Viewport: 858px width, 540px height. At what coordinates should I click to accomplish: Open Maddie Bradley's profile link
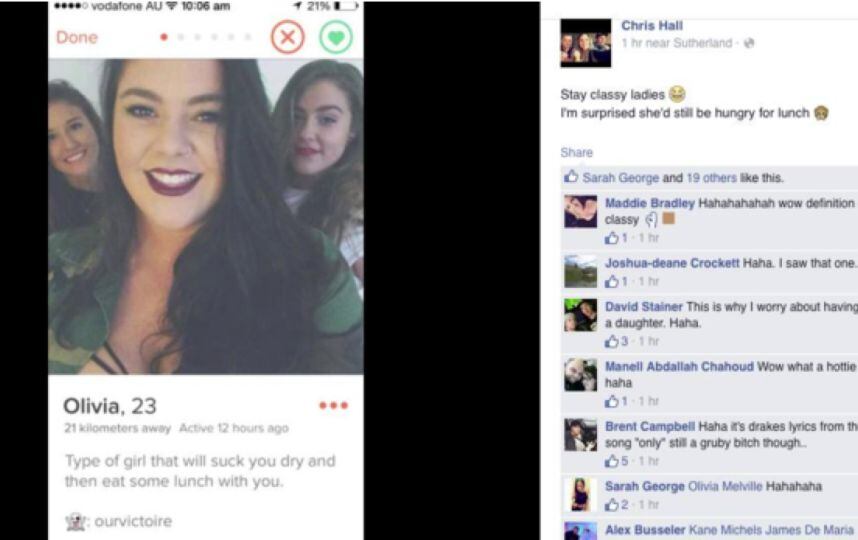650,203
